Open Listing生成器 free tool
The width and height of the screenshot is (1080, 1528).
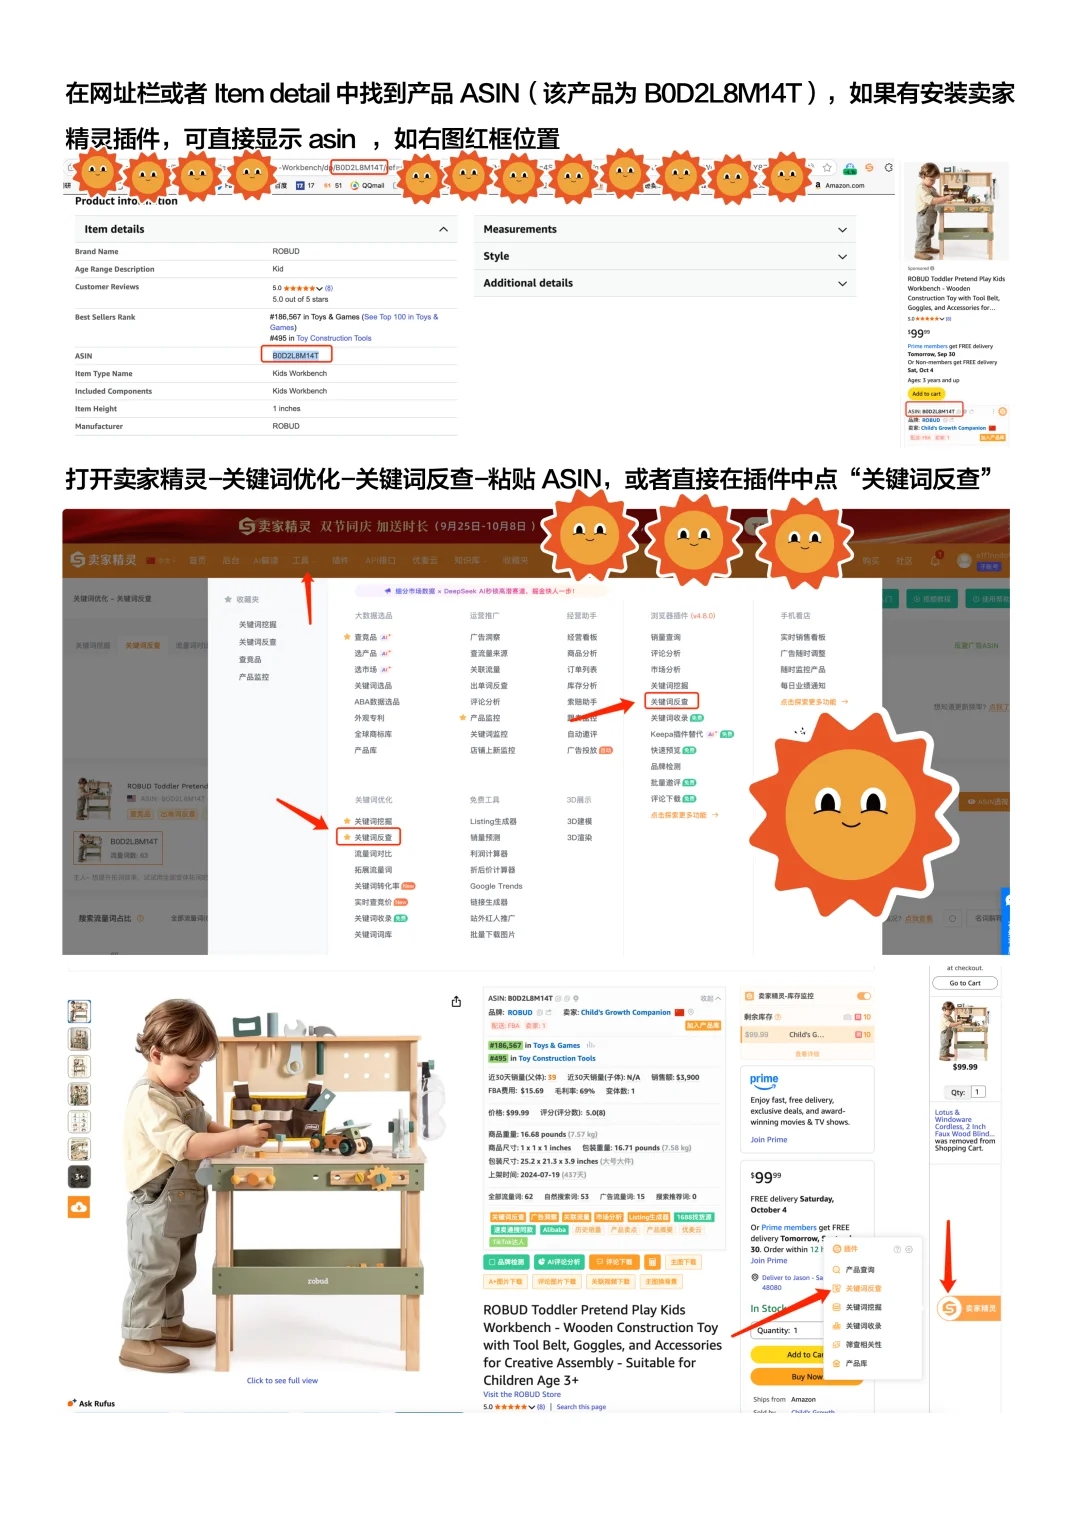[x=493, y=821]
